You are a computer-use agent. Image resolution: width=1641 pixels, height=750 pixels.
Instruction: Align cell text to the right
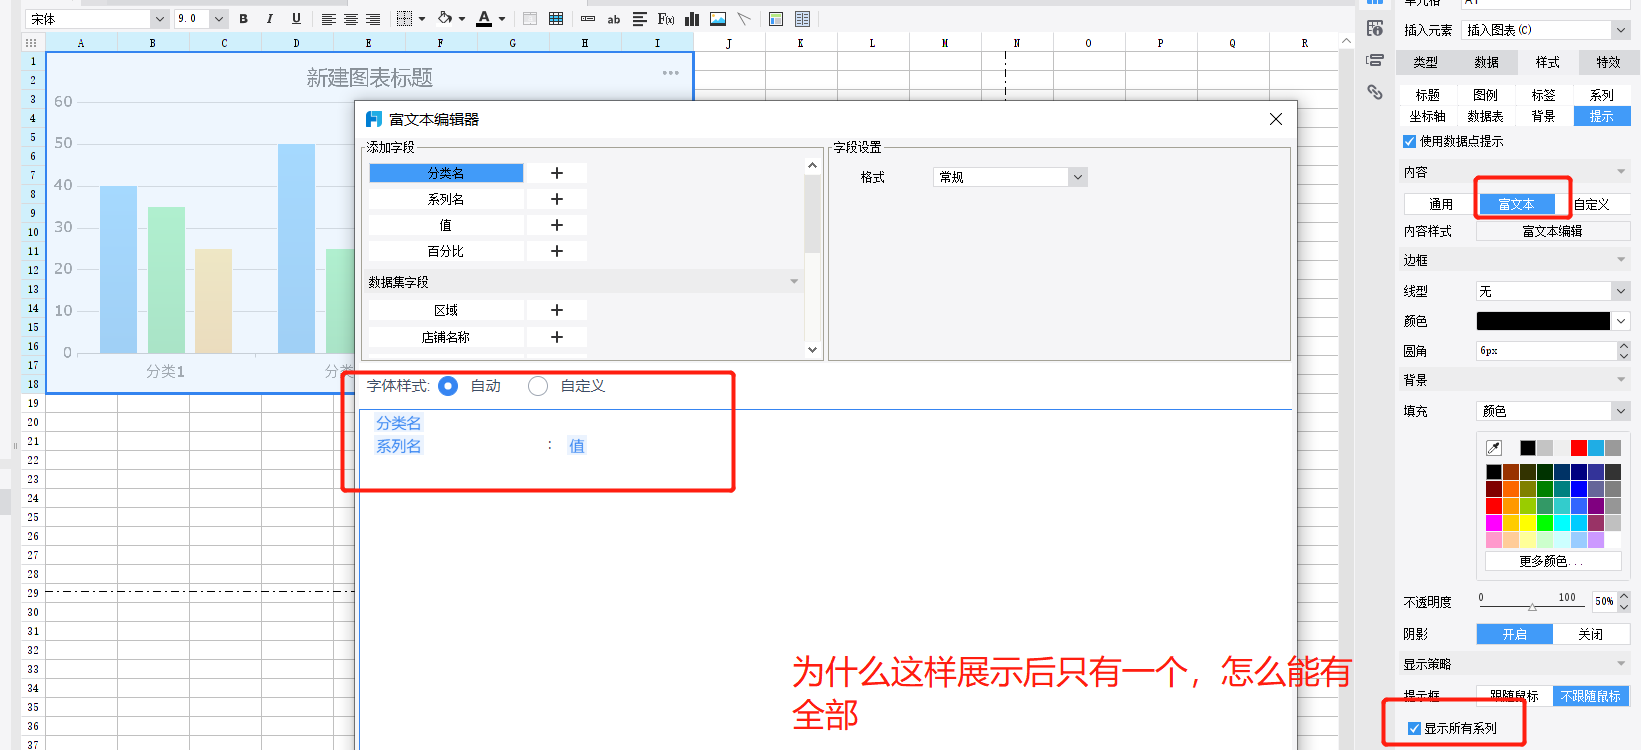[x=373, y=19]
